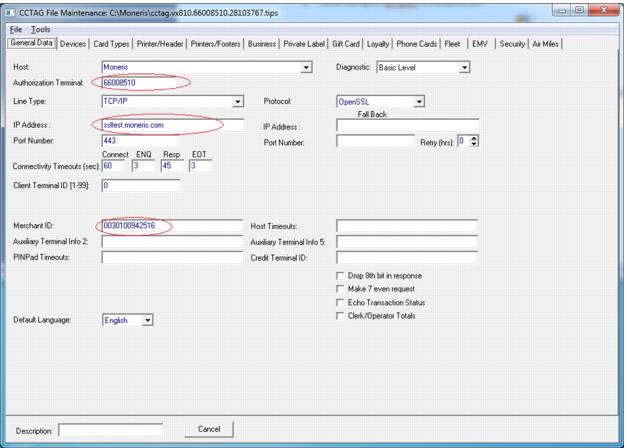This screenshot has width=627, height=448.
Task: Open the Tools menu
Action: [41, 29]
